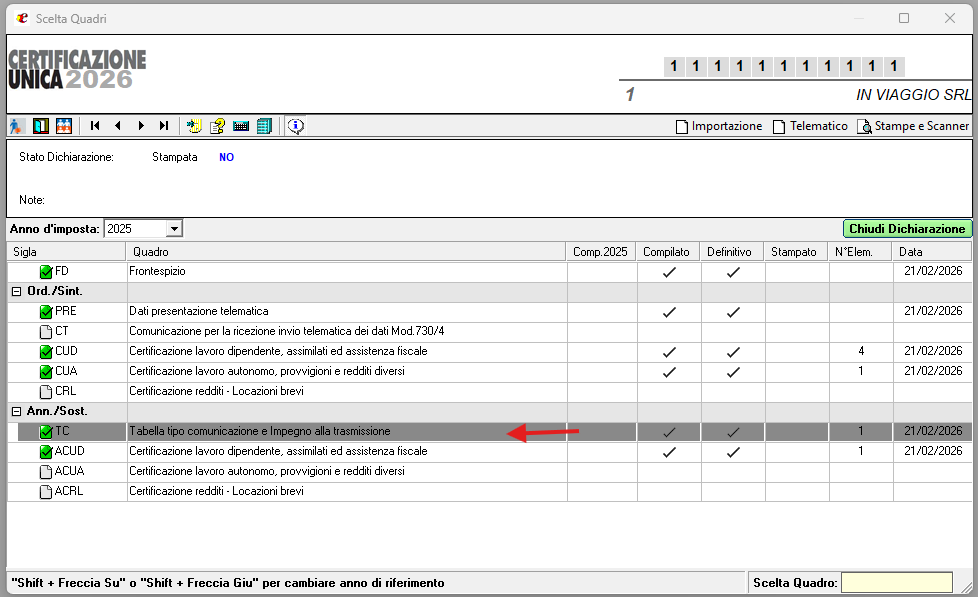978x597 pixels.
Task: Go to the previous record
Action: coord(118,126)
